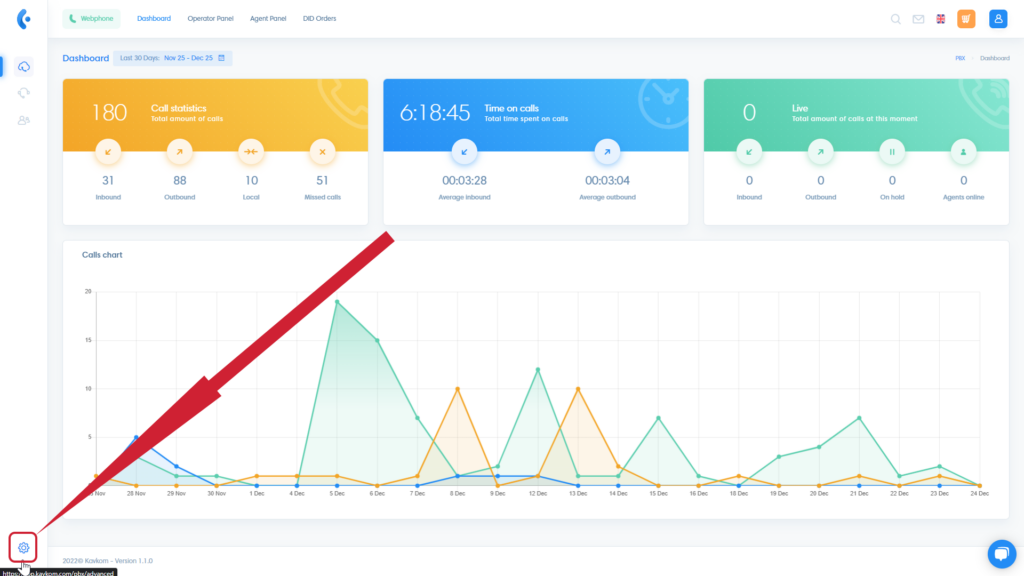Go to DID Orders

click(x=321, y=19)
